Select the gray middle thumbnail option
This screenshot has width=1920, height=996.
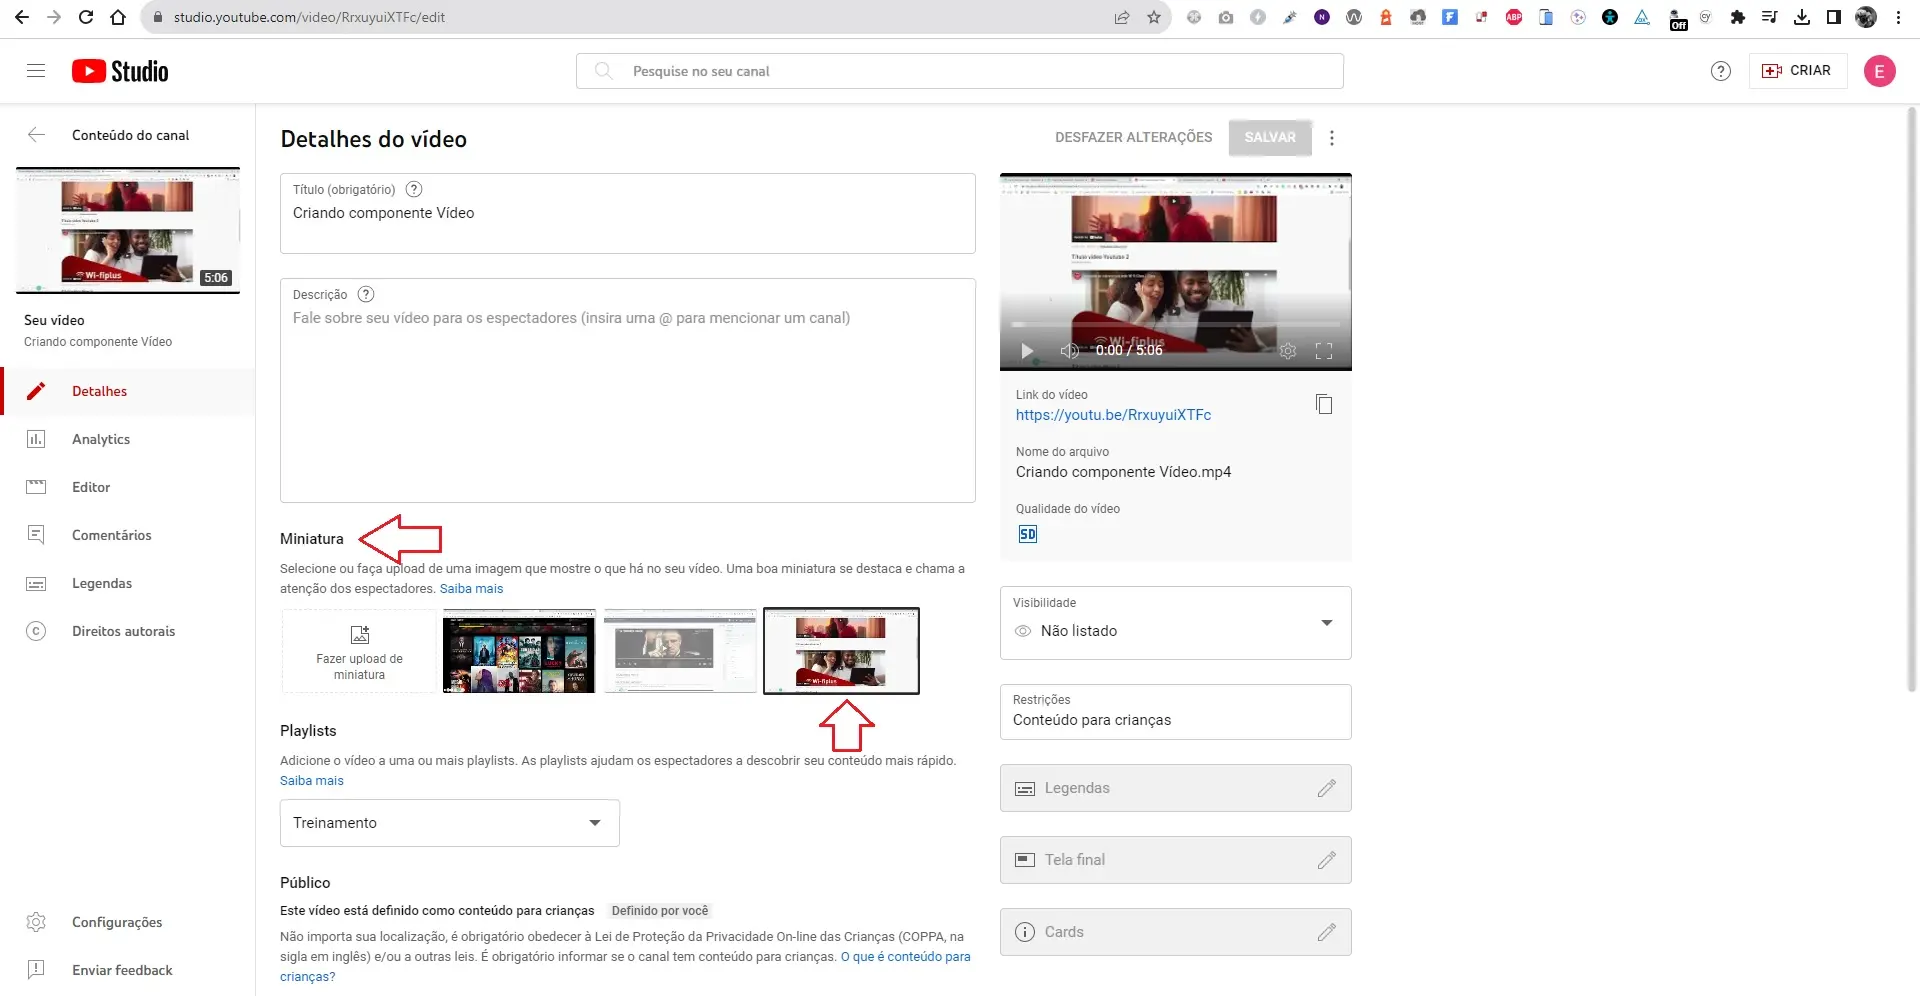pos(680,651)
